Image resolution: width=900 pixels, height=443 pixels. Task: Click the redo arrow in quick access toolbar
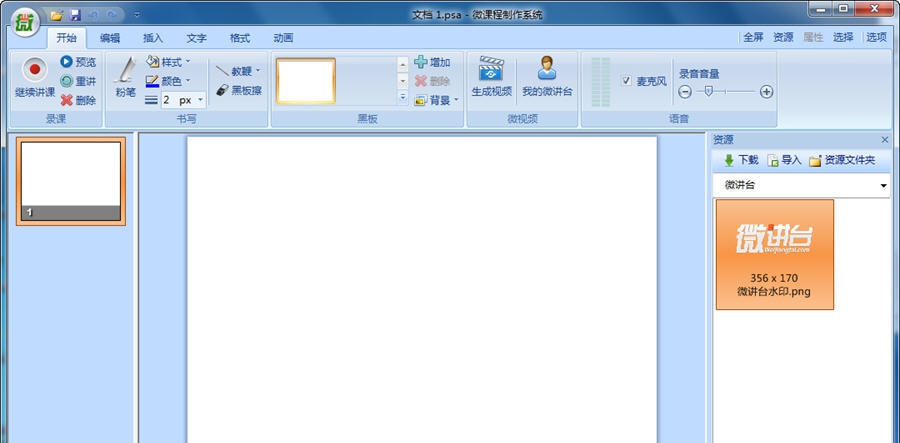[x=112, y=15]
